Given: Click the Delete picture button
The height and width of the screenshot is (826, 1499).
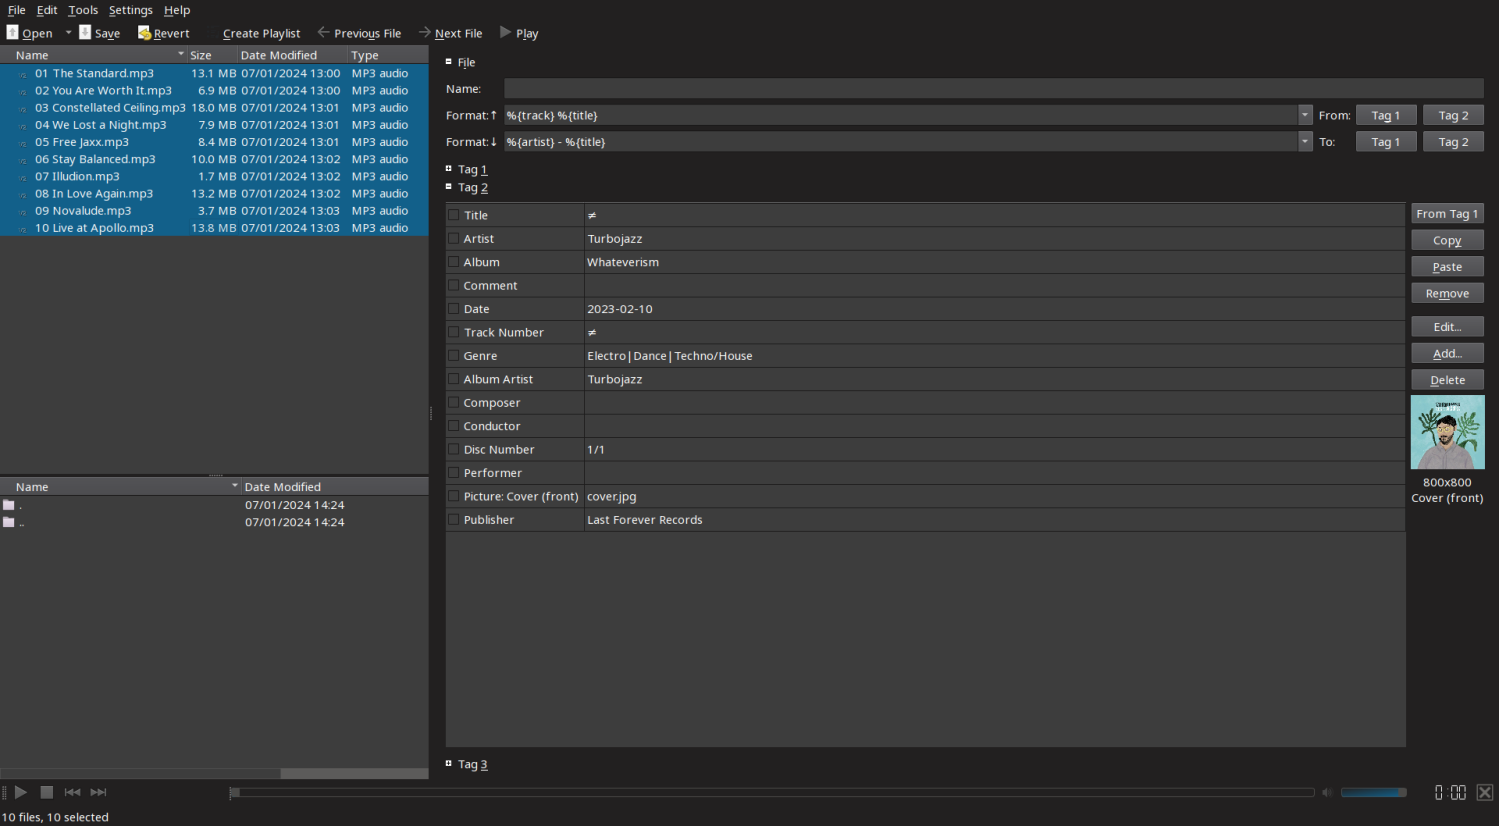Looking at the screenshot, I should tap(1446, 380).
